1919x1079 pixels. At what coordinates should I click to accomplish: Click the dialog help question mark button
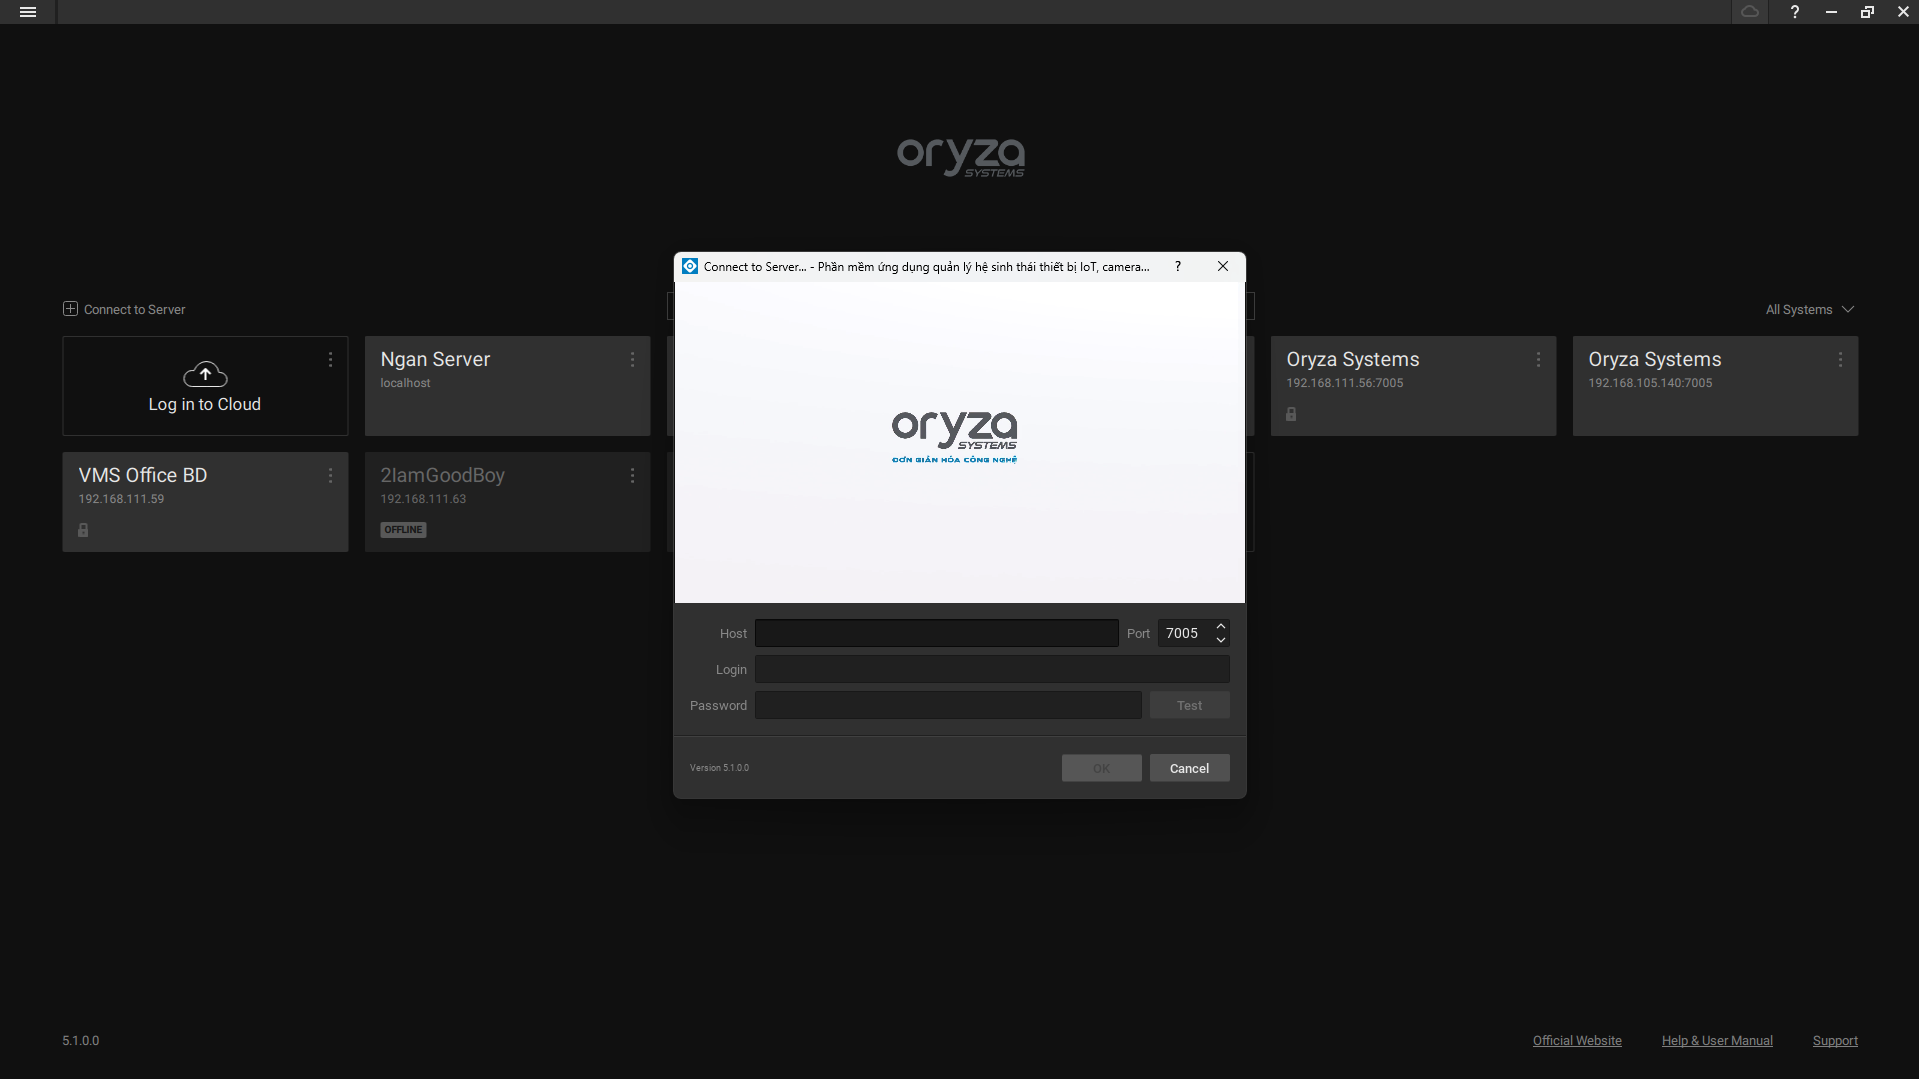[x=1178, y=266]
